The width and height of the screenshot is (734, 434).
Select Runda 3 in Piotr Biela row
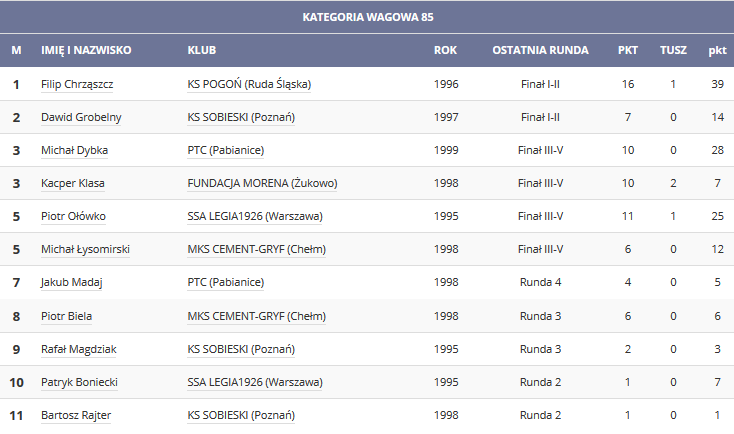(540, 316)
